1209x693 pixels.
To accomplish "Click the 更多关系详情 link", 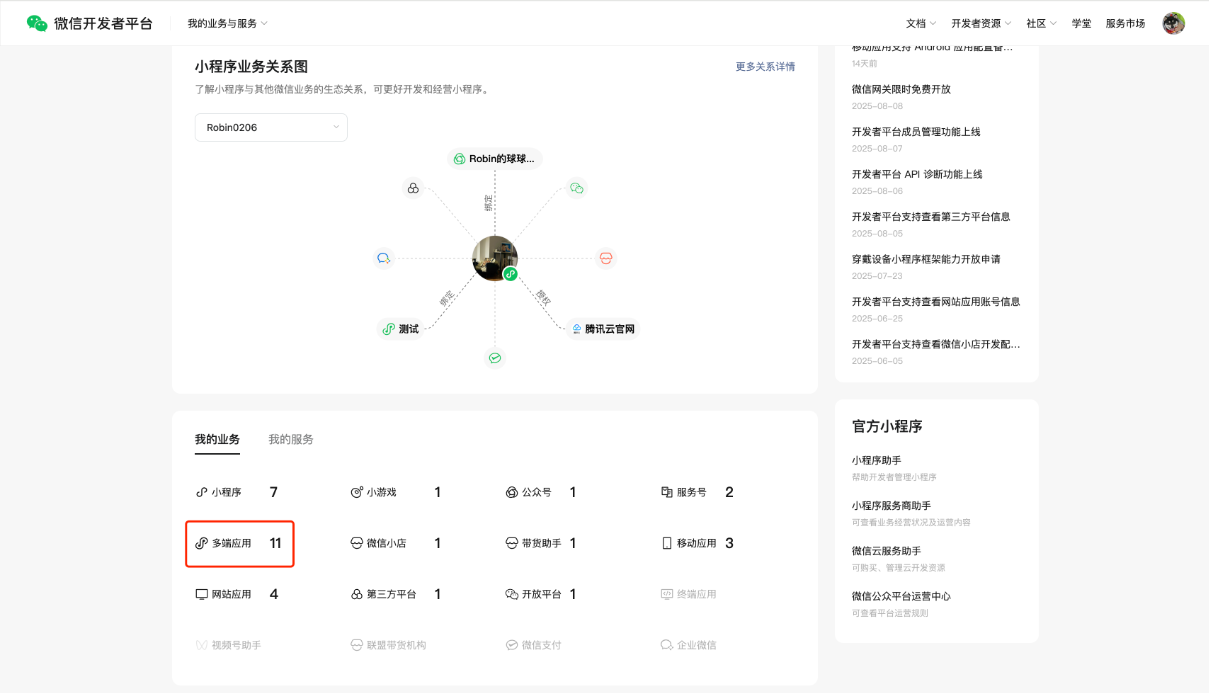I will [765, 67].
